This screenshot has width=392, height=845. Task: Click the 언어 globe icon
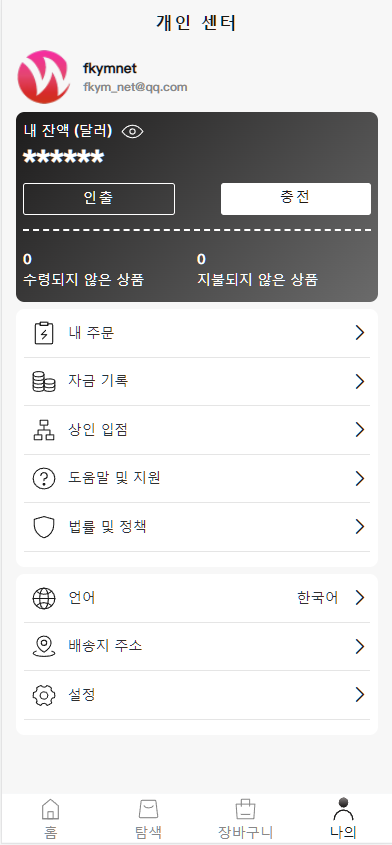[x=44, y=598]
